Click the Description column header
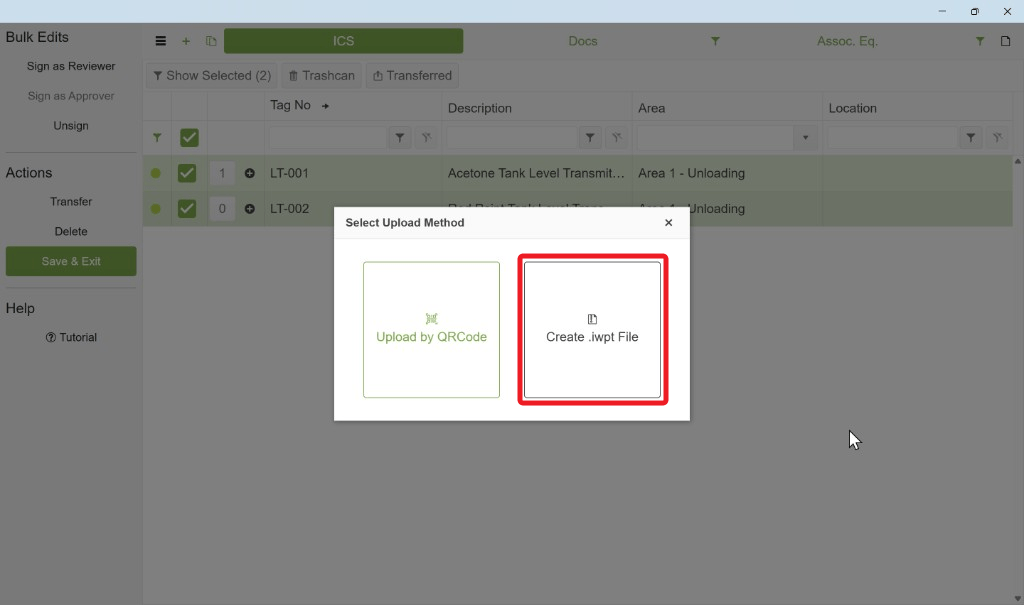Screen dimensions: 1024x605 (479, 108)
